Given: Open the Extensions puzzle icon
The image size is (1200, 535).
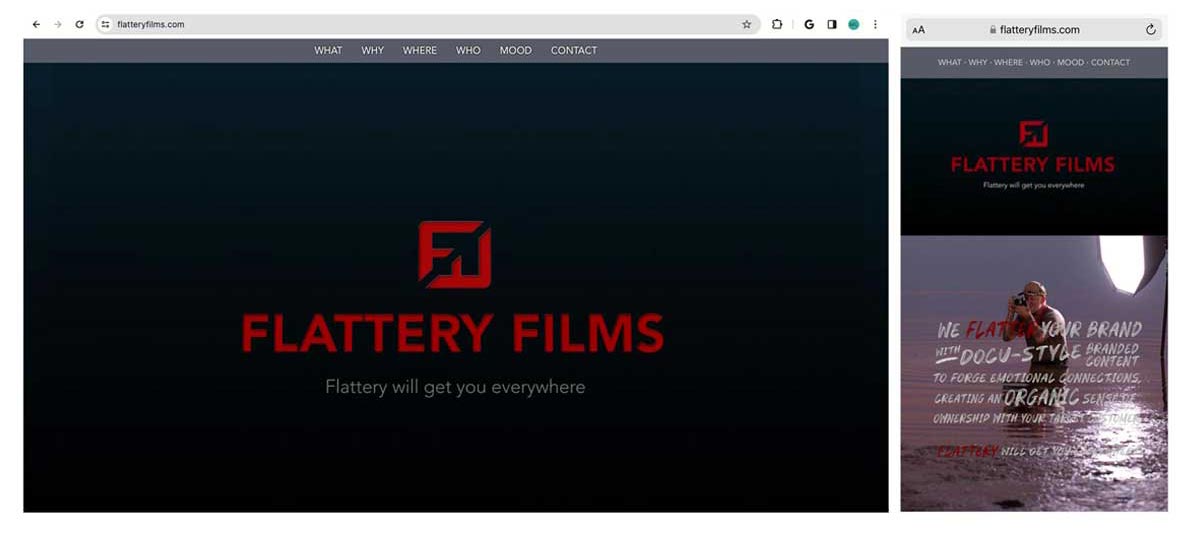Looking at the screenshot, I should (x=777, y=24).
